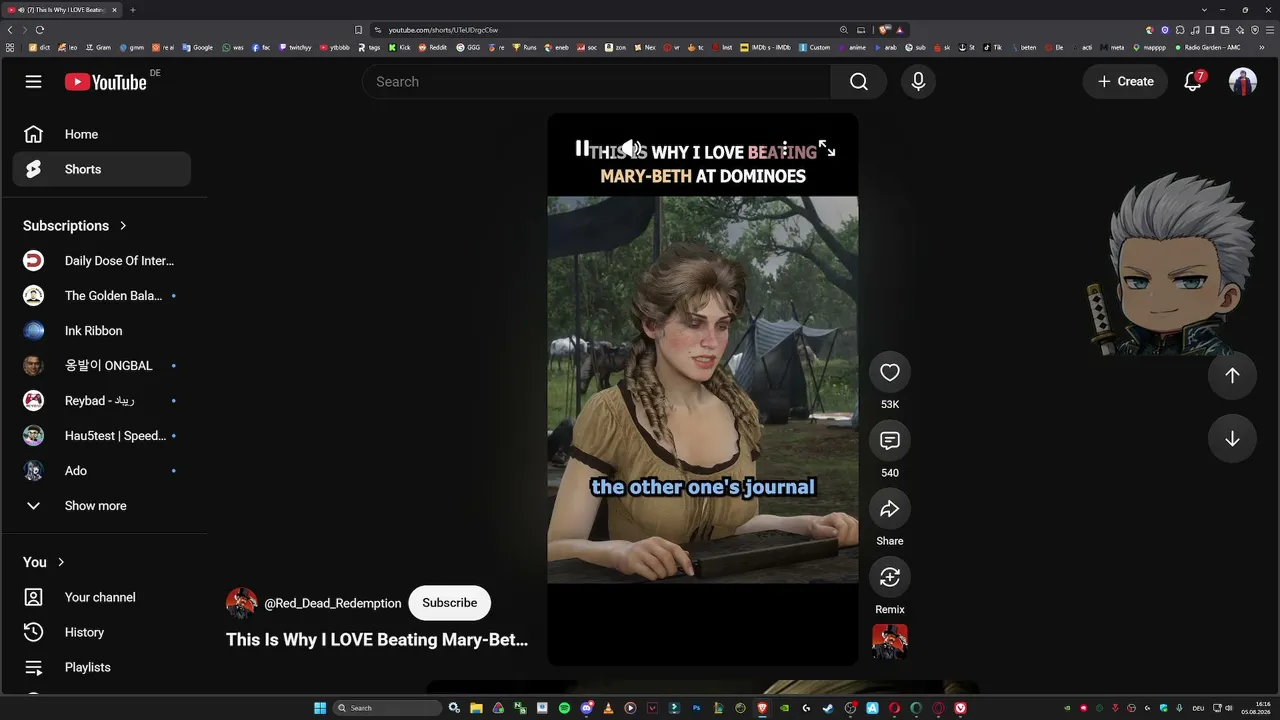Image resolution: width=1280 pixels, height=720 pixels.
Task: Like this Short with the heart
Action: pyautogui.click(x=890, y=373)
